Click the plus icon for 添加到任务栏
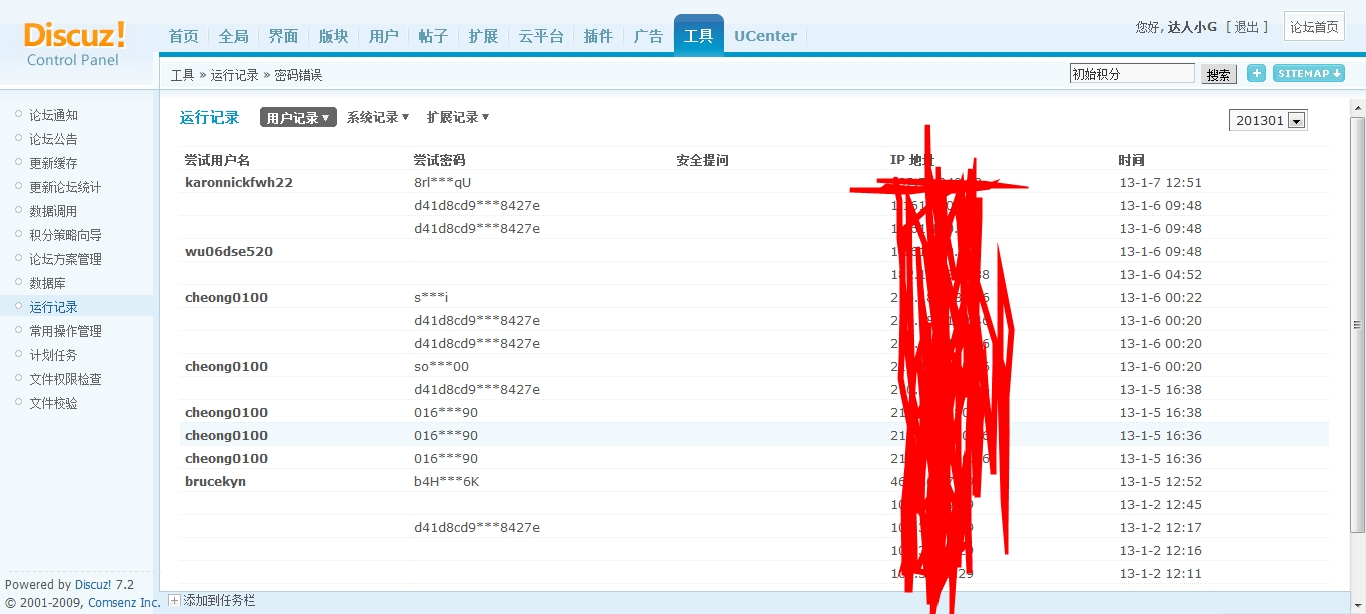The image size is (1366, 614). coord(174,601)
